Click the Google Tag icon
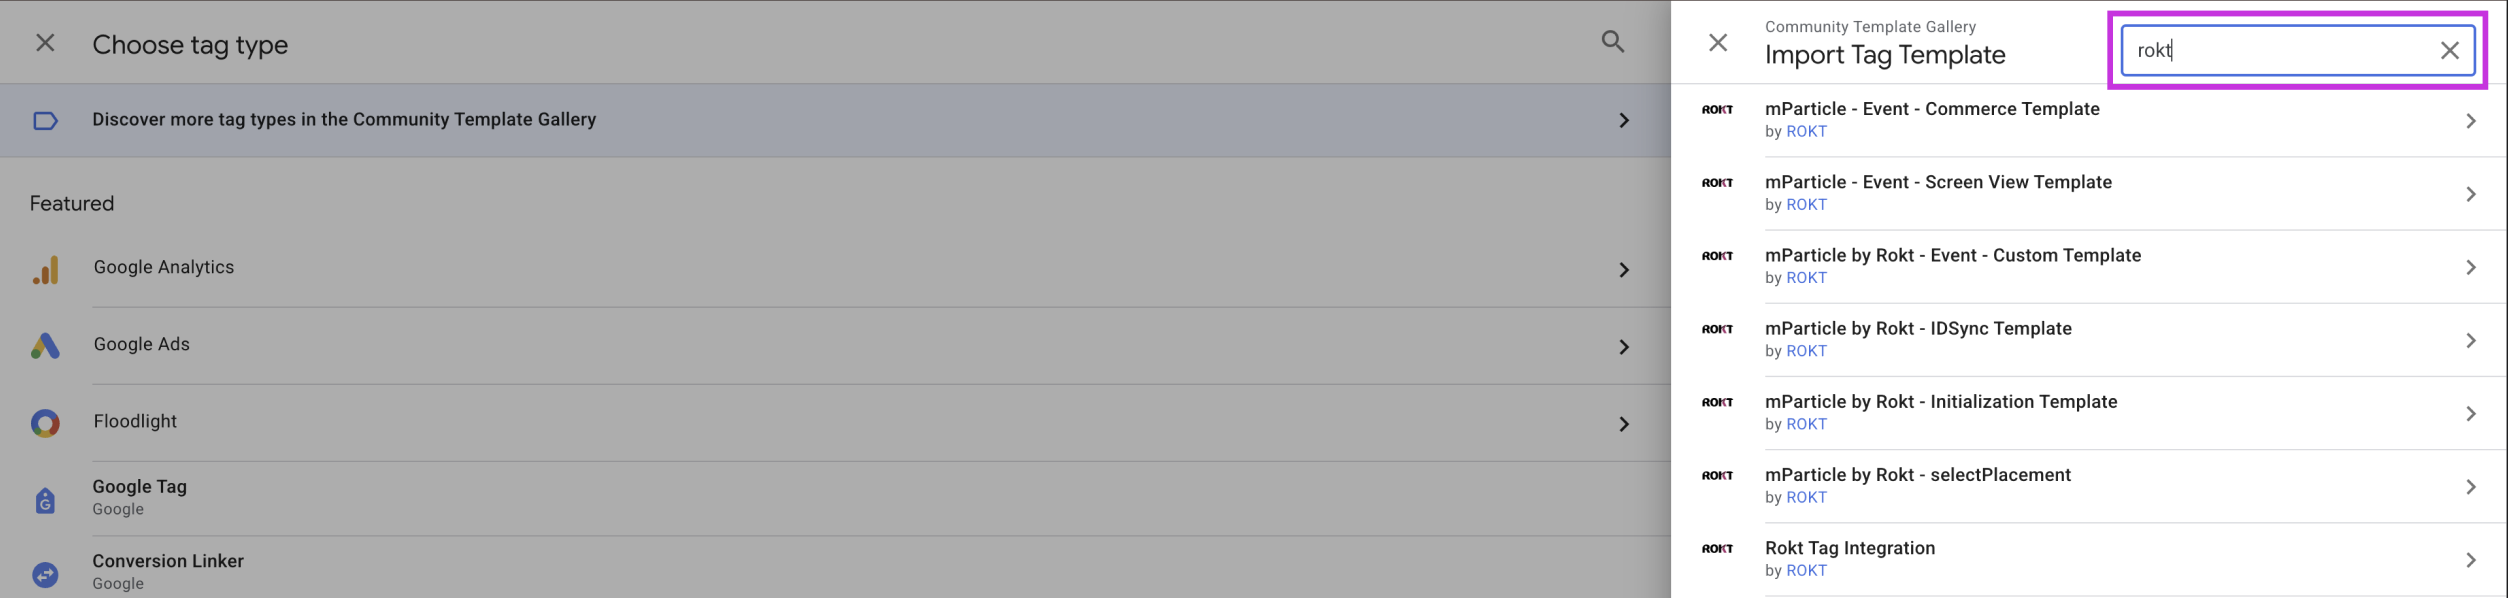This screenshot has height=598, width=2508. click(x=45, y=499)
